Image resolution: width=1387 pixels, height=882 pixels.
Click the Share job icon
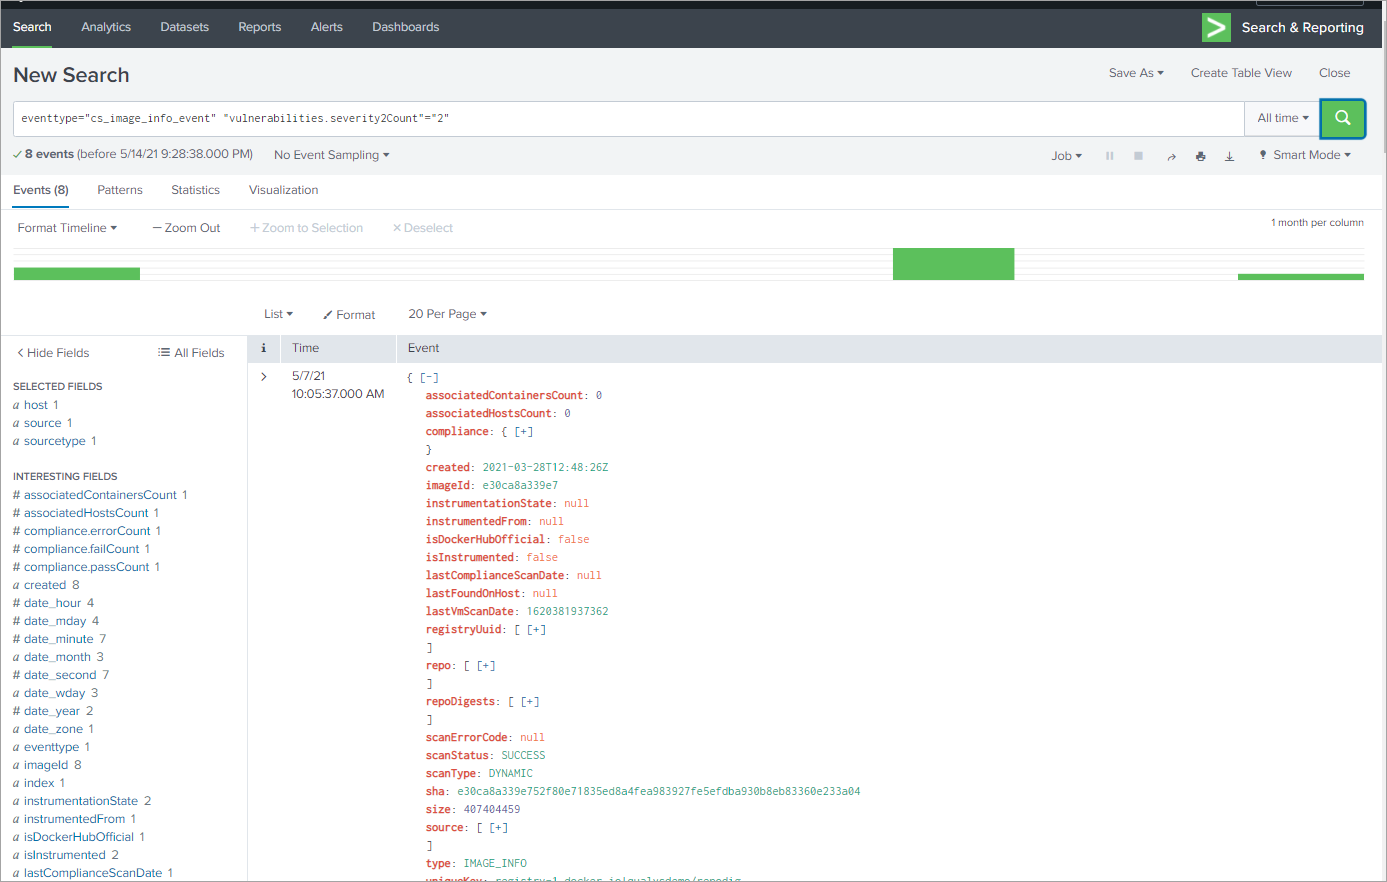[x=1171, y=156]
